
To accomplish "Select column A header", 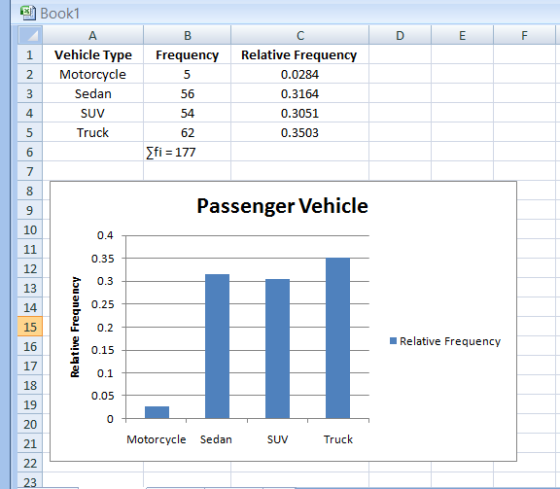I will 93,35.
